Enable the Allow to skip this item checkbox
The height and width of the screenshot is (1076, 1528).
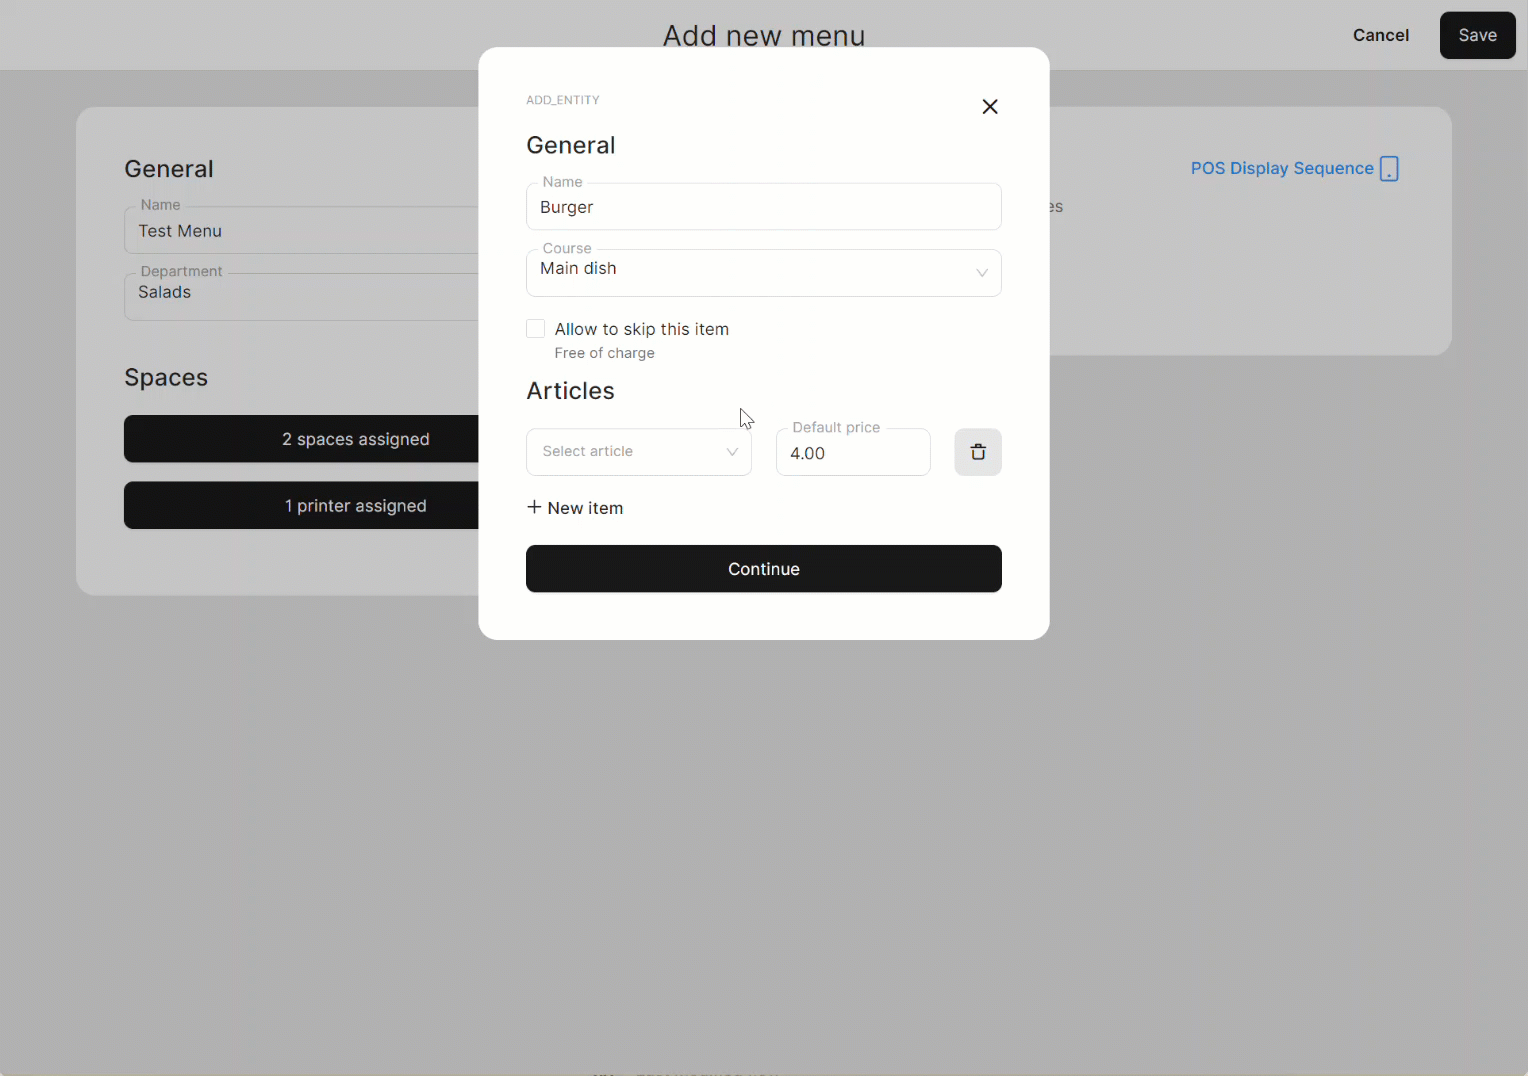click(x=536, y=329)
